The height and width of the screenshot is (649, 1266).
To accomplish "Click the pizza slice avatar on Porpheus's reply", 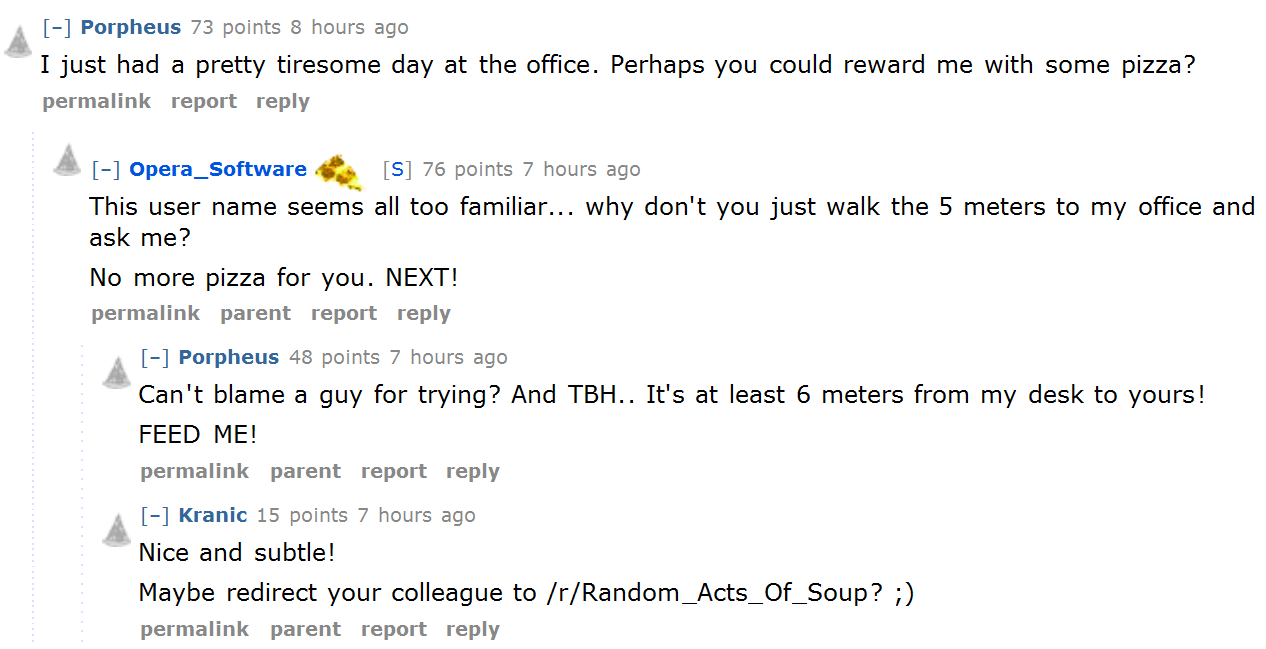I will (117, 372).
